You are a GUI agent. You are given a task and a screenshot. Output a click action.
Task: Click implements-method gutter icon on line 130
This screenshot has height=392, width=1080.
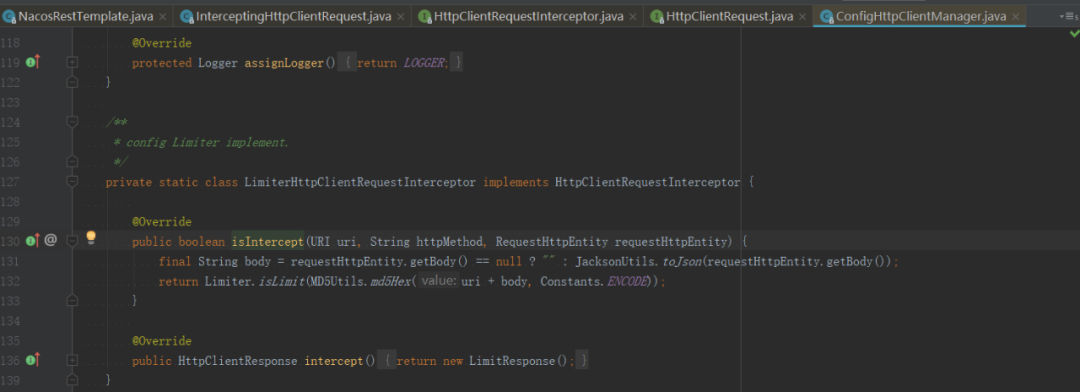coord(32,240)
